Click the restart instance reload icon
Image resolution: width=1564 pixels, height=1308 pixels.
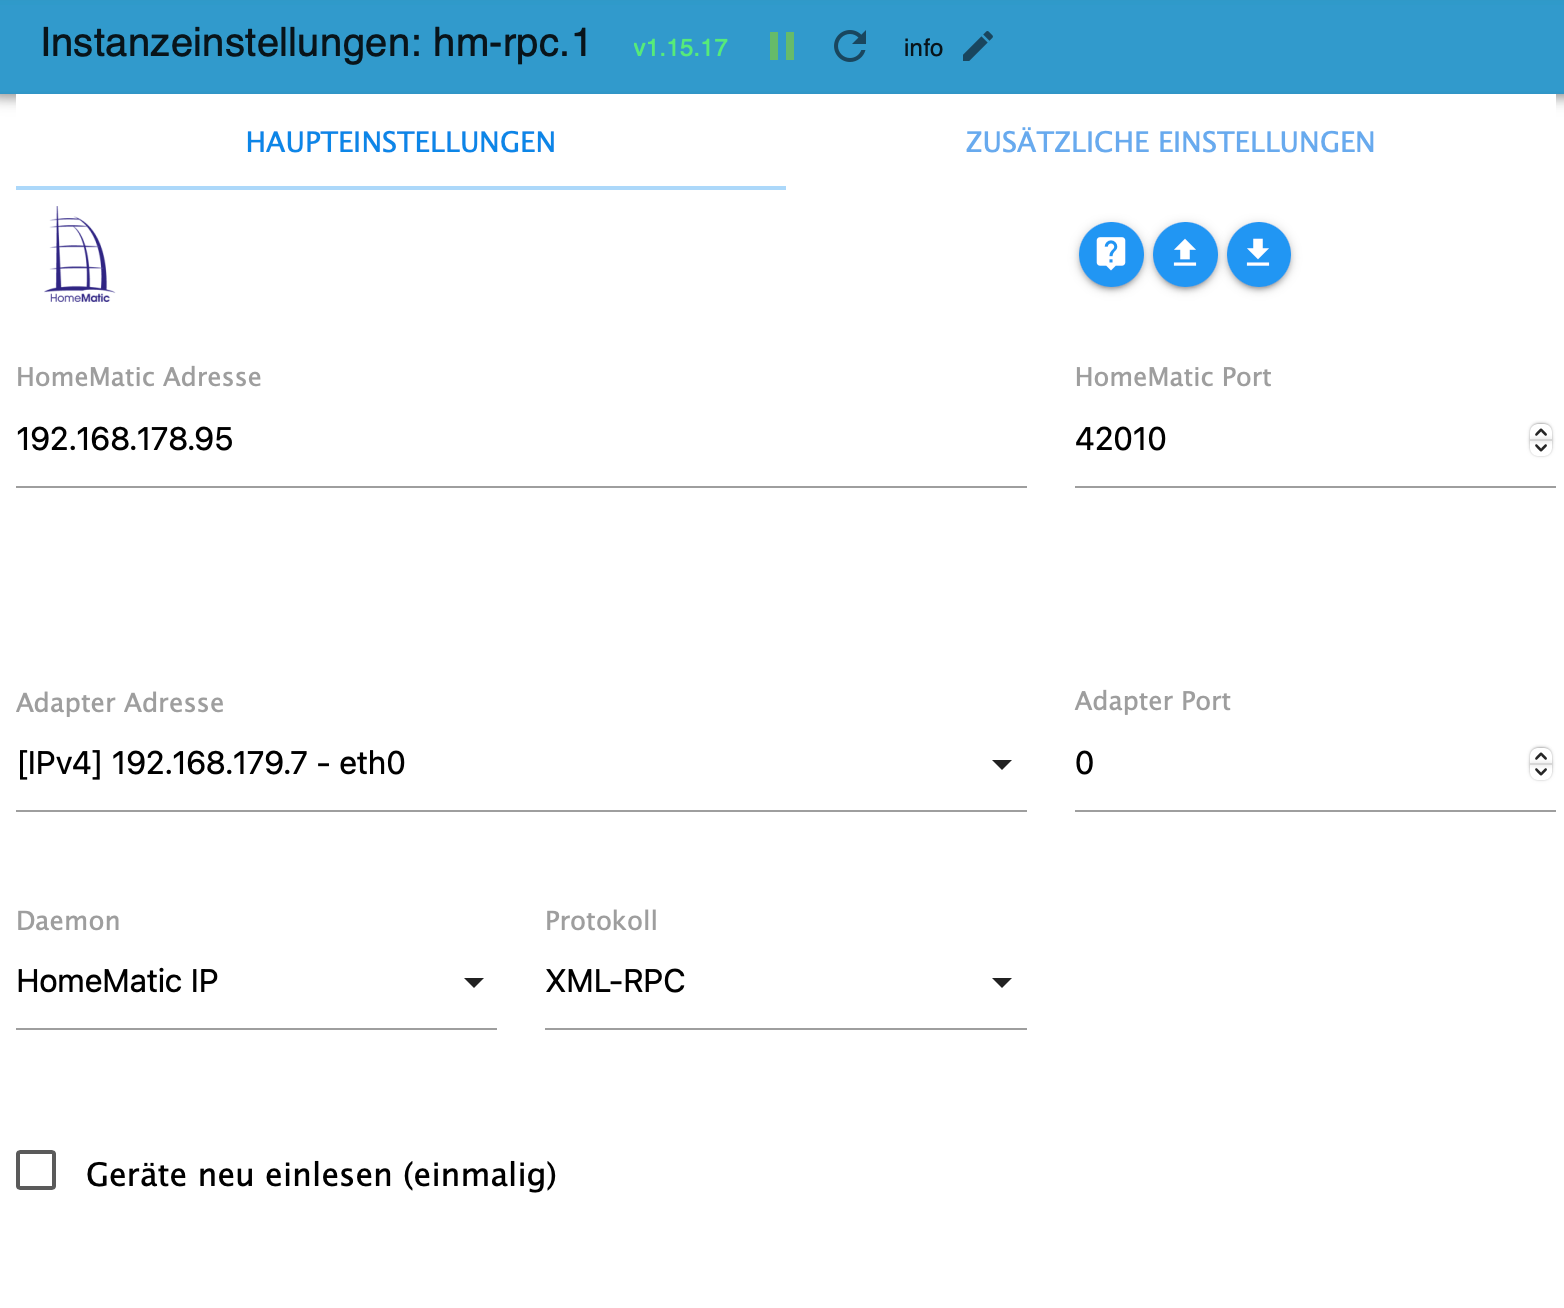coord(849,46)
